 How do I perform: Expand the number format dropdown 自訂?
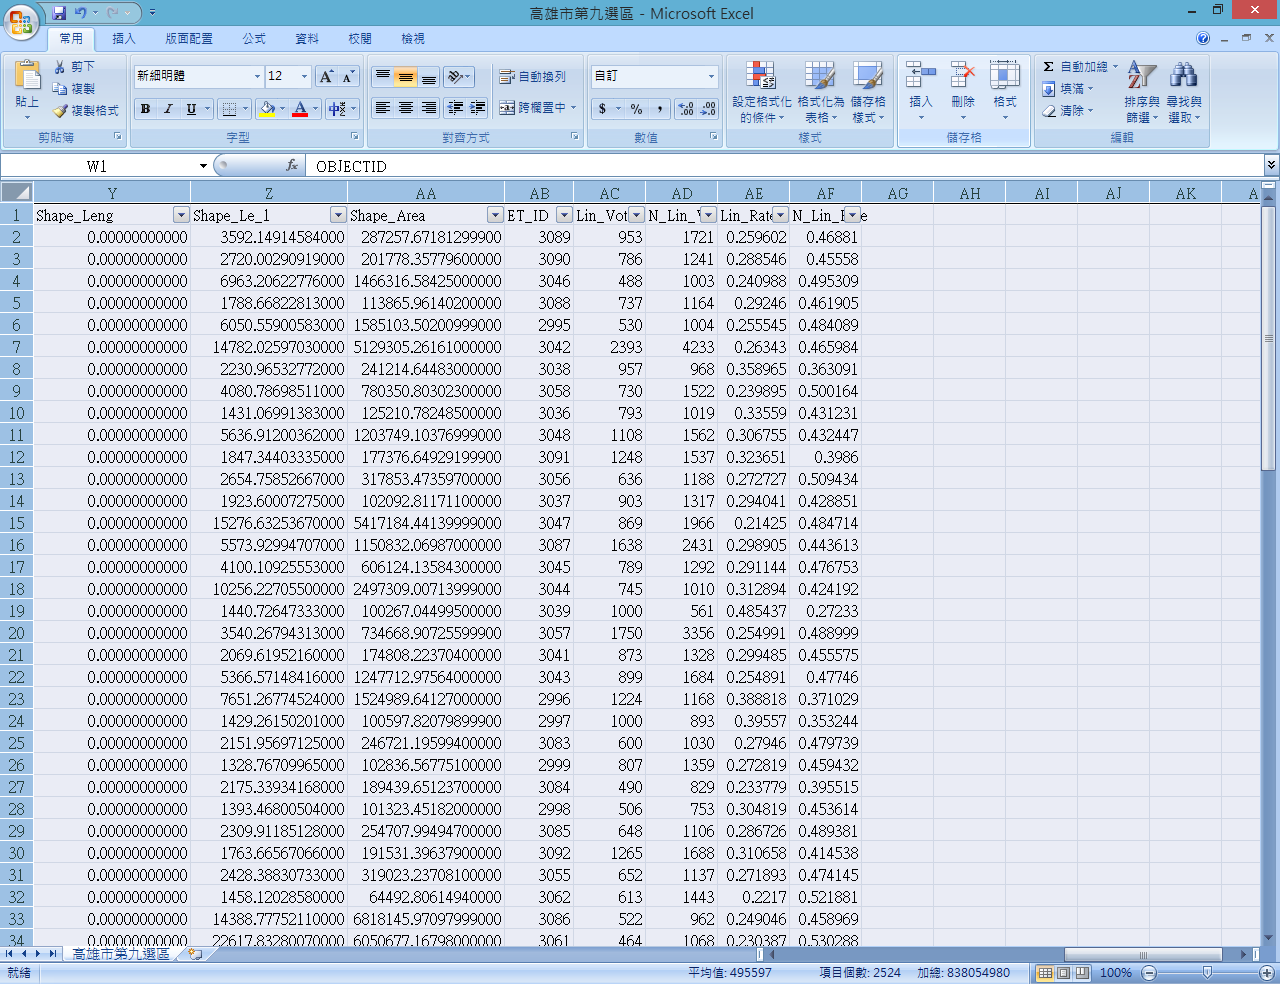[711, 77]
